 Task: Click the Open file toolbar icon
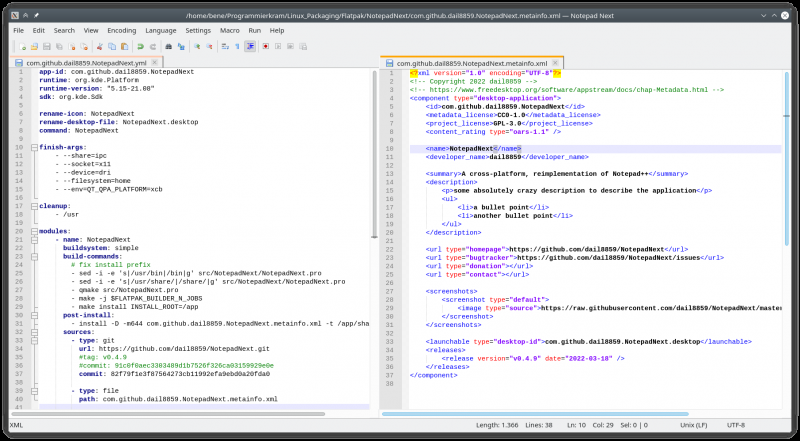(x=34, y=46)
